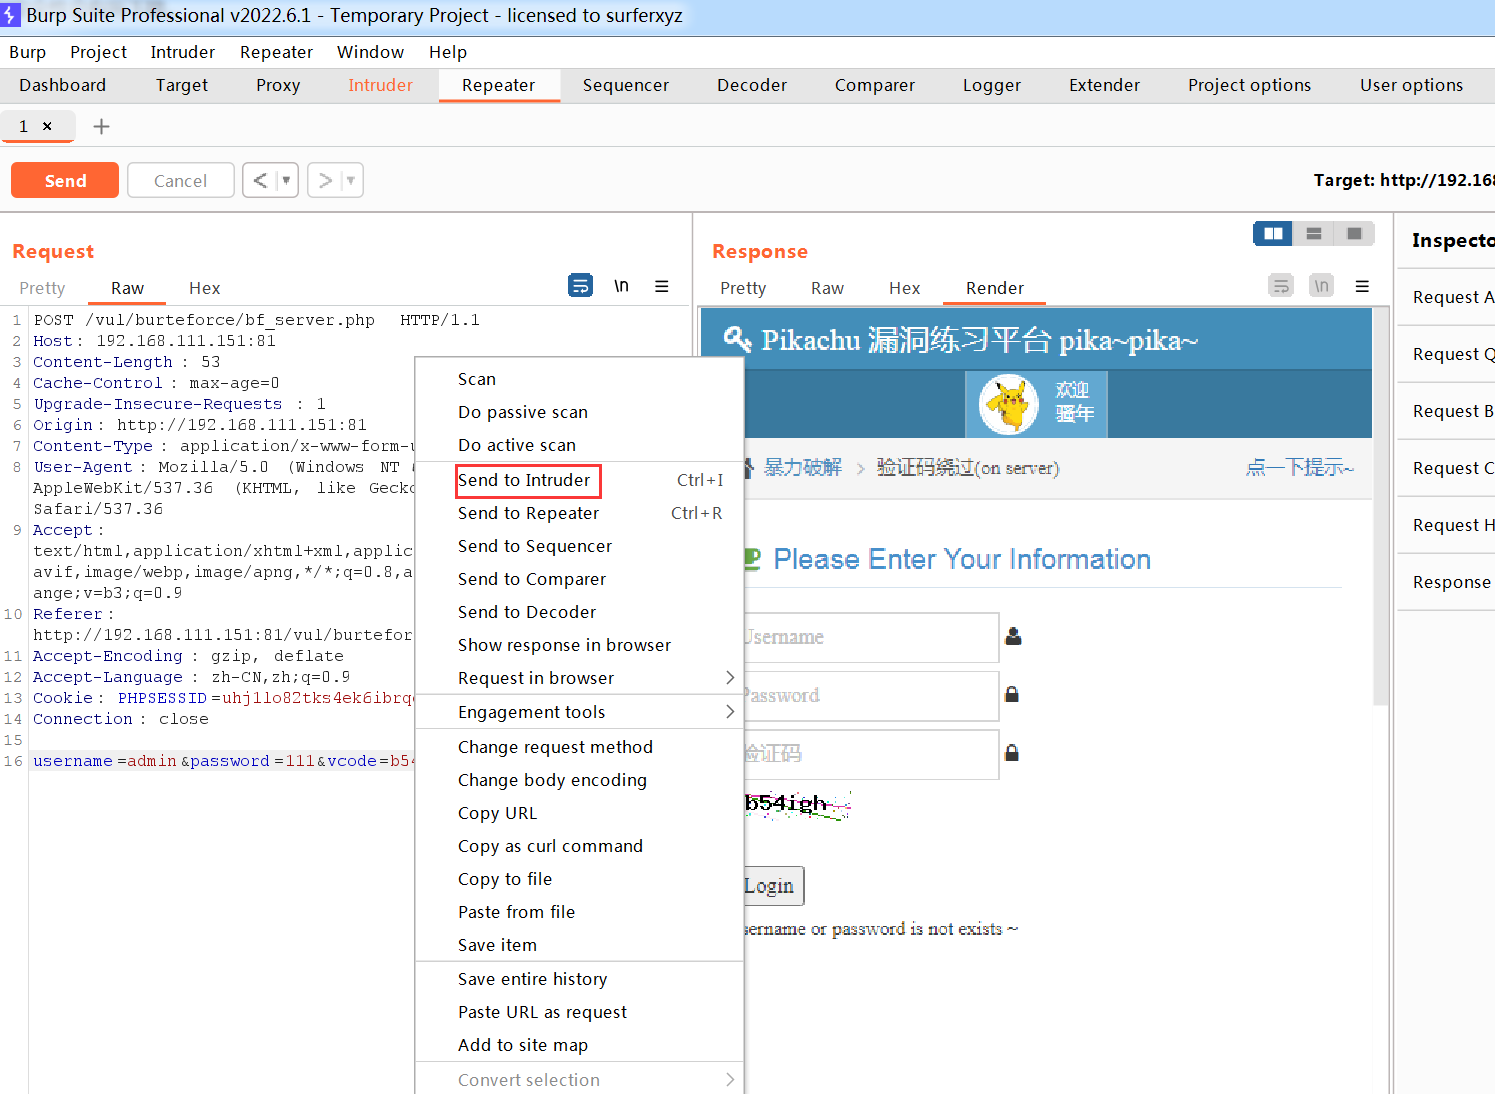The width and height of the screenshot is (1495, 1094).
Task: Open the back history dropdown arrow
Action: (286, 180)
